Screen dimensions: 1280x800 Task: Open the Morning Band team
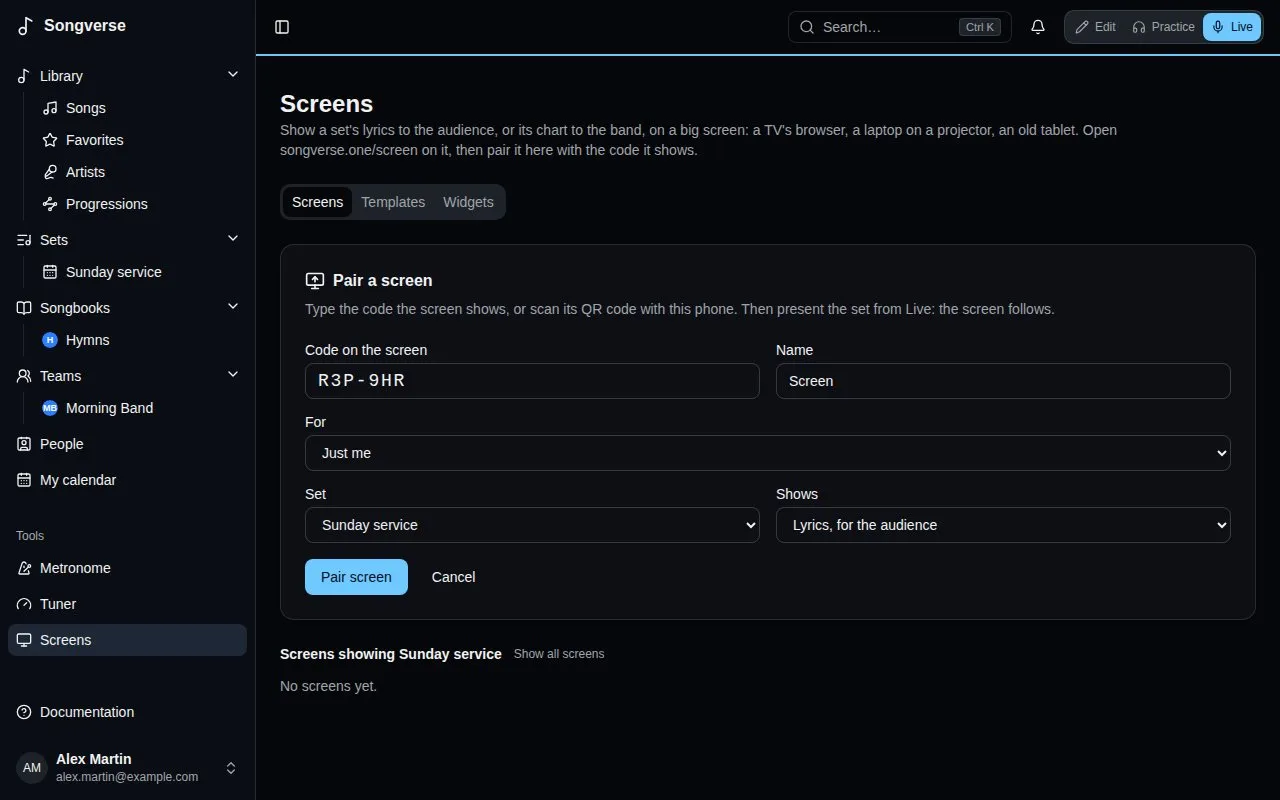140,408
